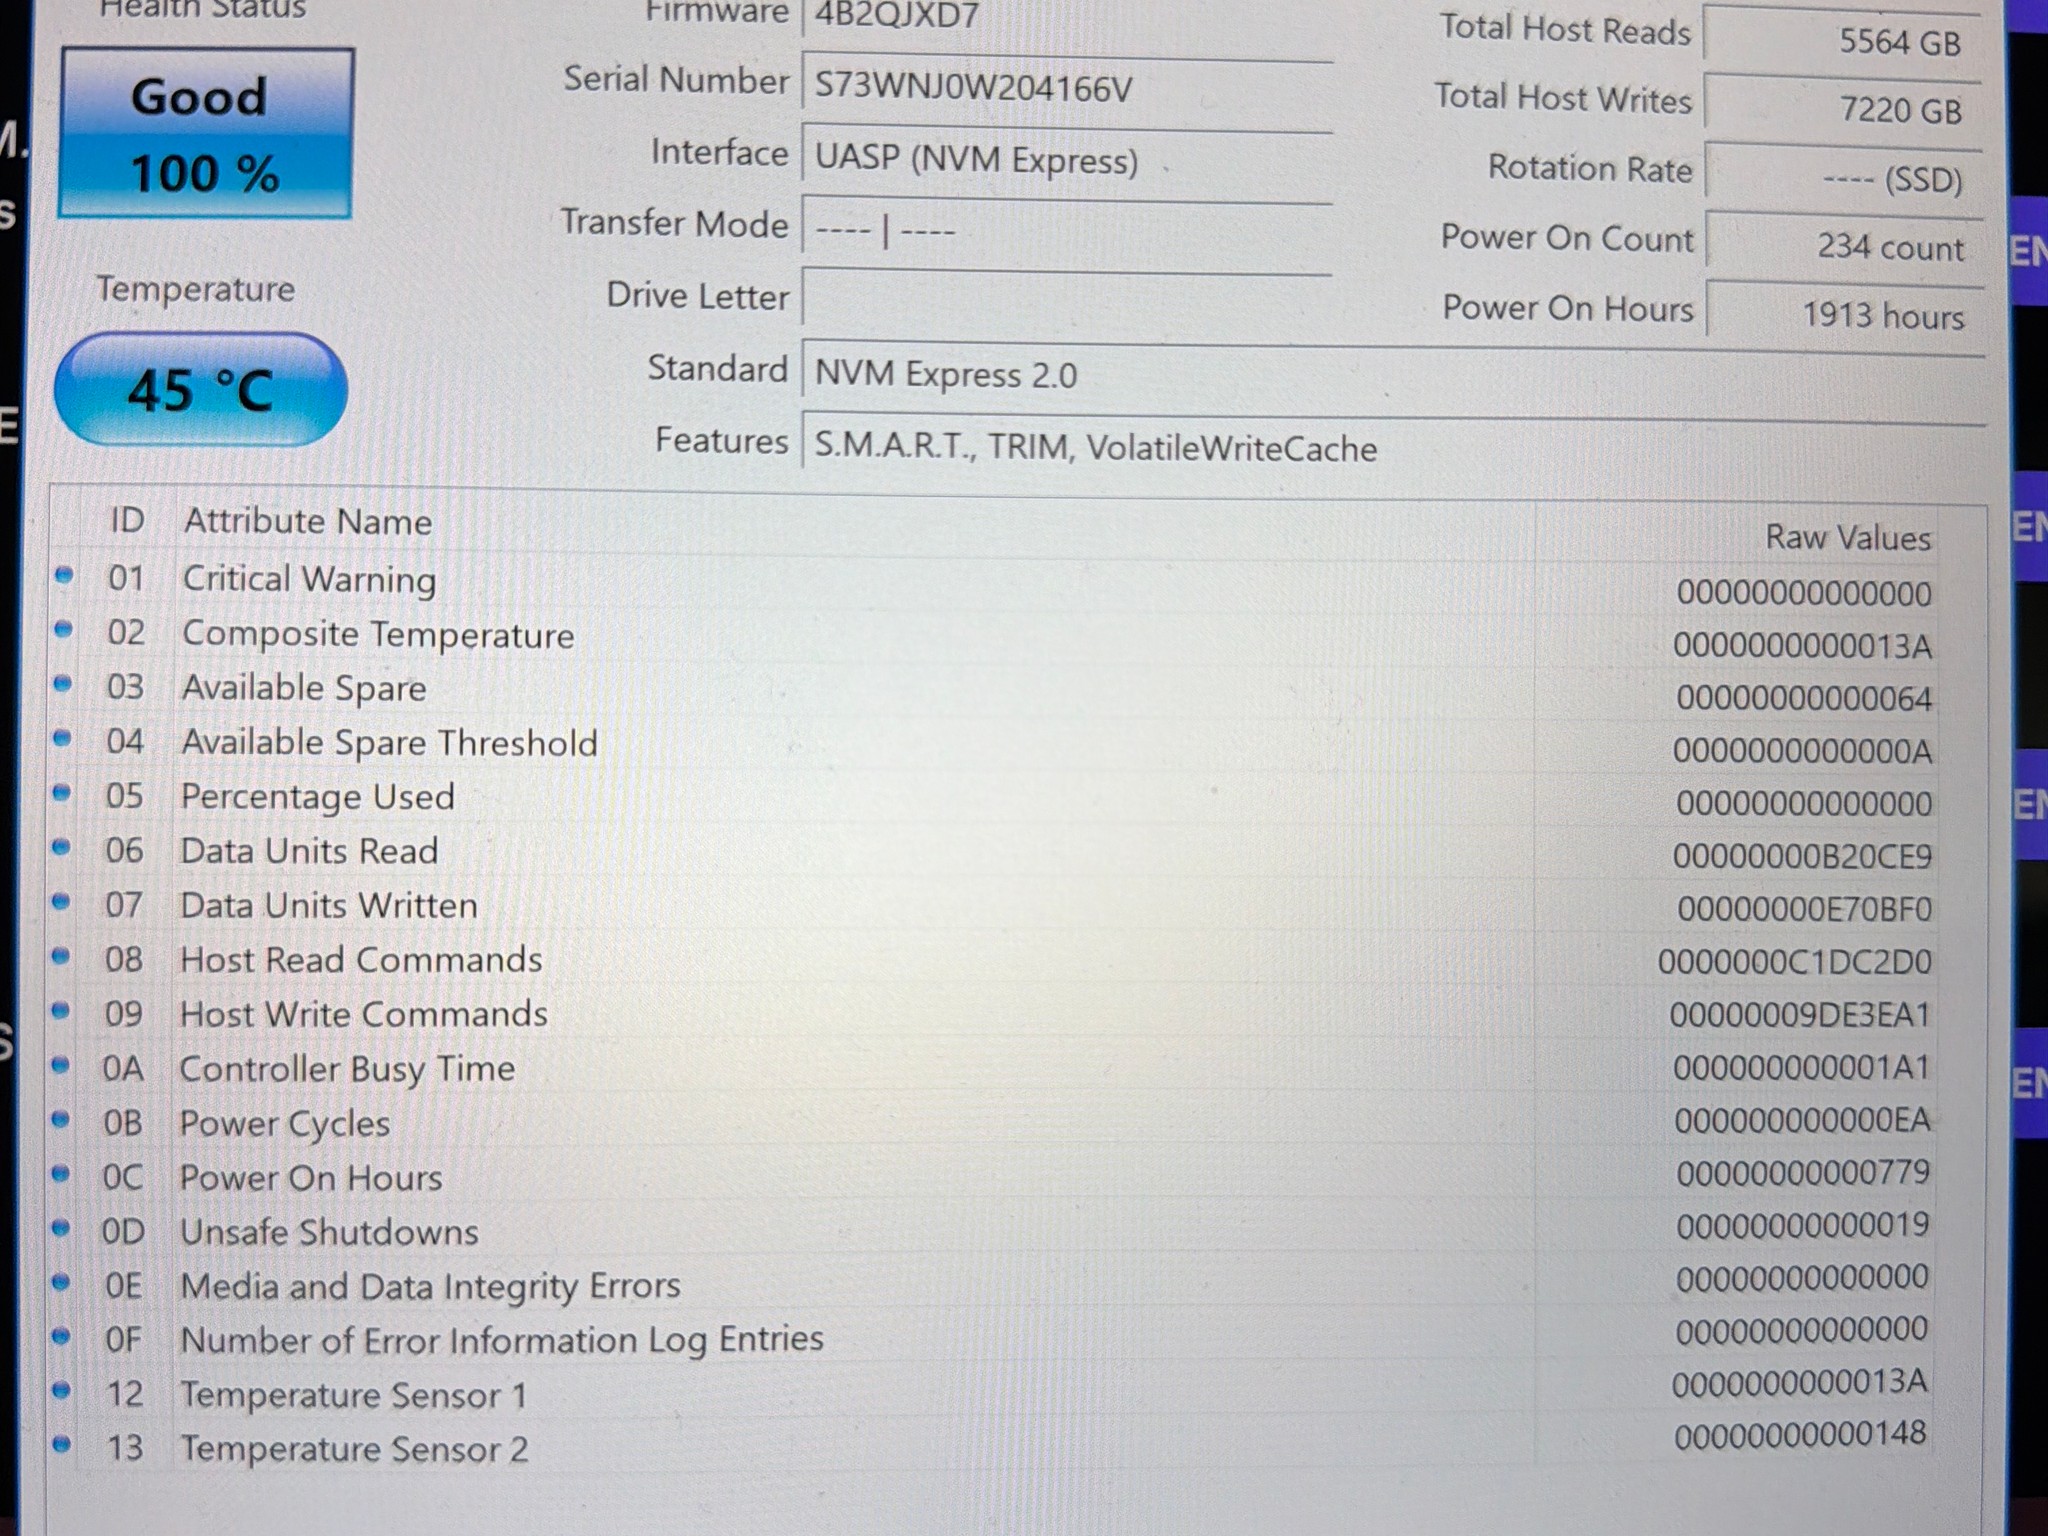Image resolution: width=2048 pixels, height=1536 pixels.
Task: Click raw value 00000000000148
Action: [x=1800, y=1435]
